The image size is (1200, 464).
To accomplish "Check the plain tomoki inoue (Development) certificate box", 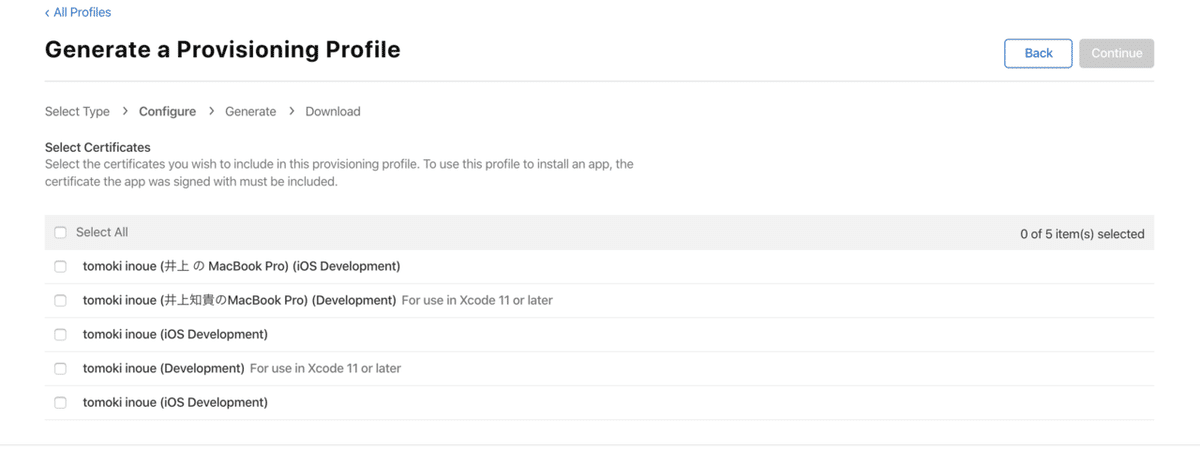I will click(60, 369).
